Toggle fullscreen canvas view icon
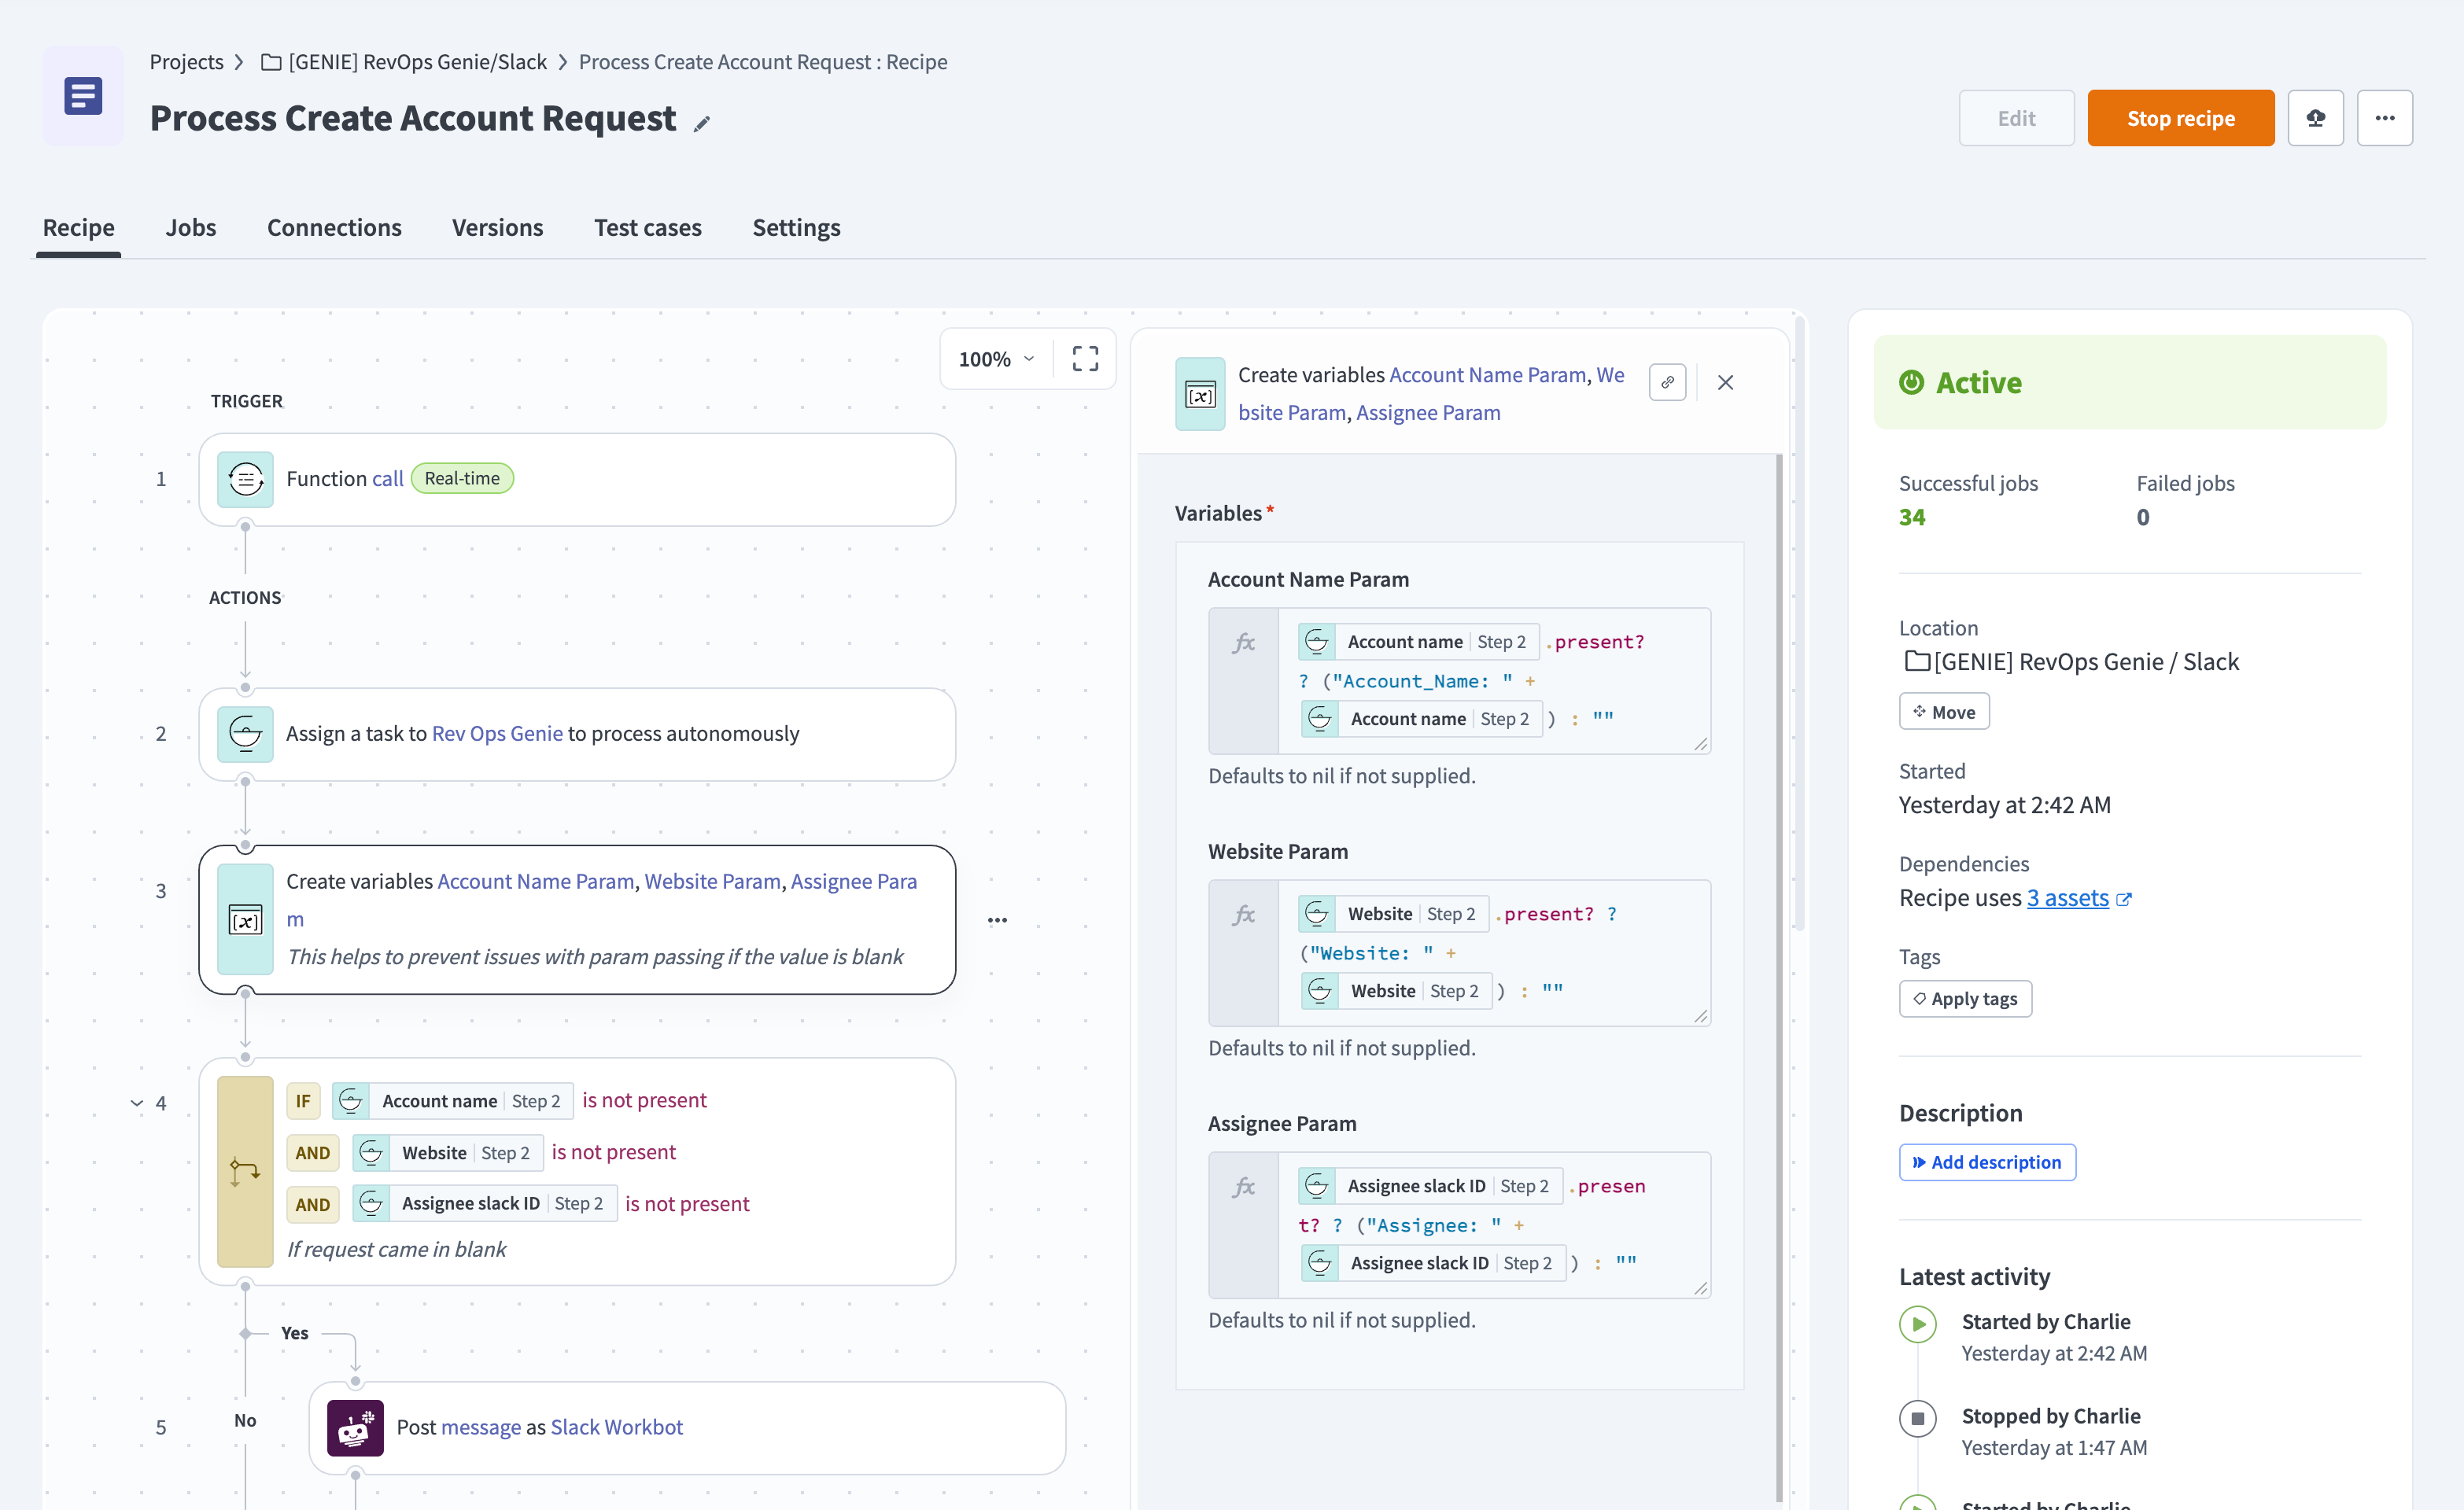 [1085, 359]
